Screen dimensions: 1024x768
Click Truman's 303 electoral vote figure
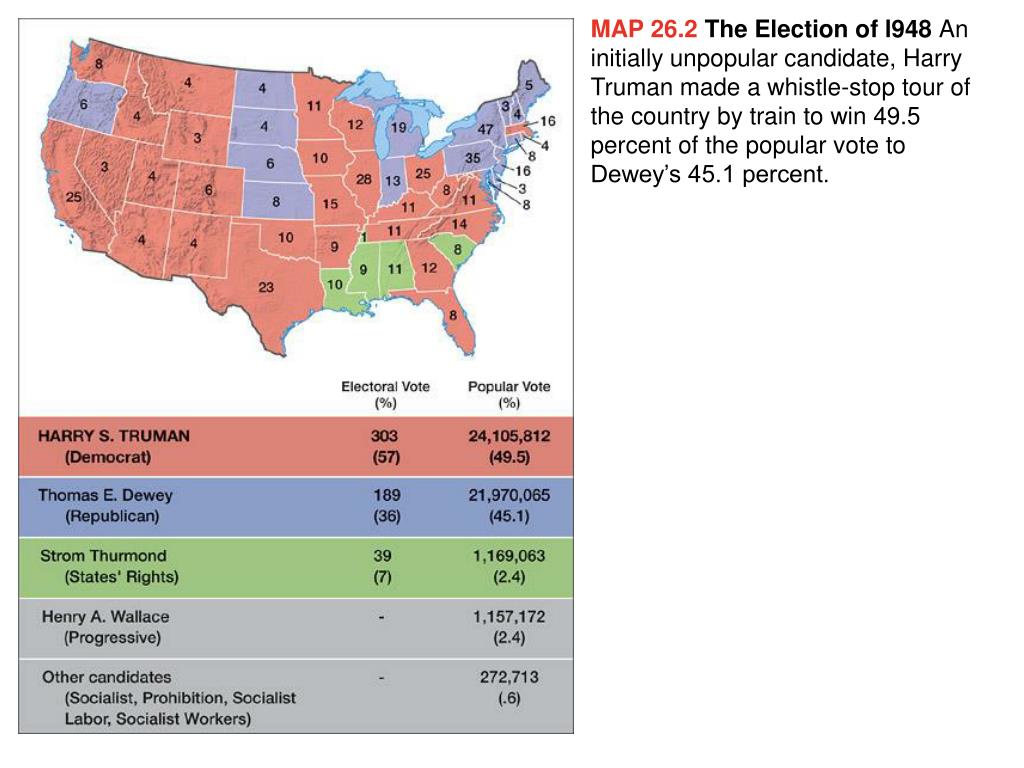[x=385, y=436]
